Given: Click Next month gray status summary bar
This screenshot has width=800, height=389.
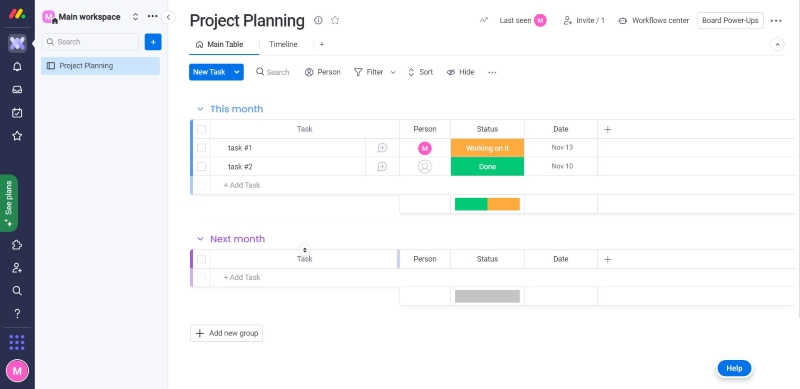Looking at the screenshot, I should click(487, 296).
